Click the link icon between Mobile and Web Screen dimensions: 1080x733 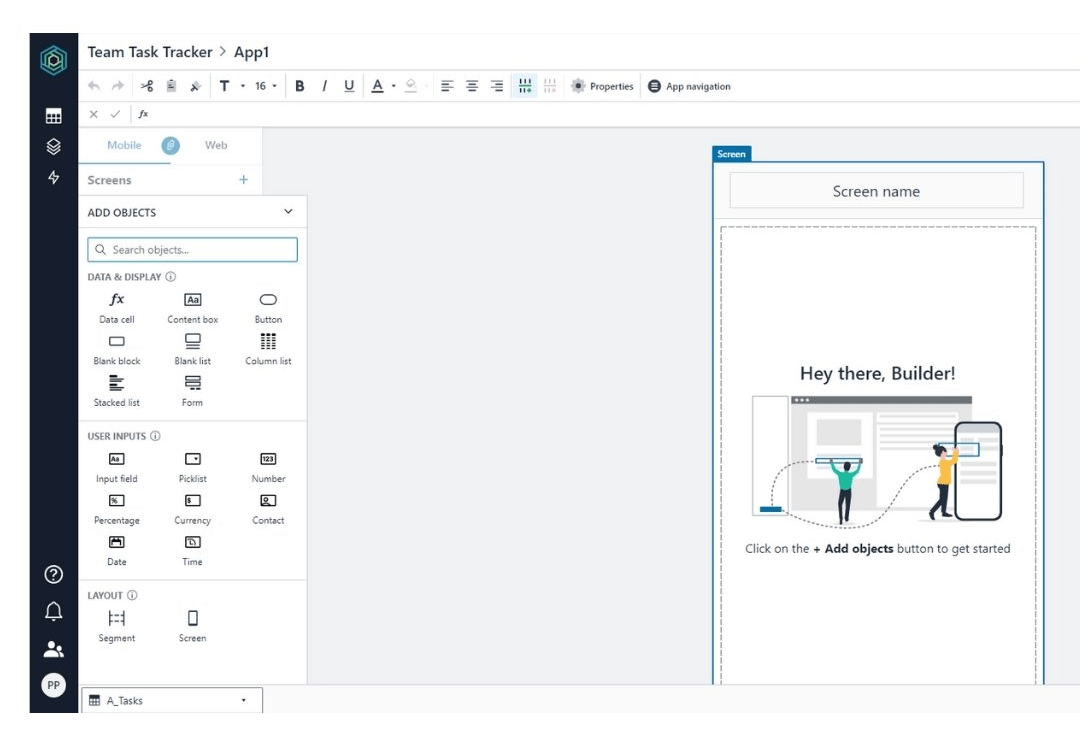pos(171,145)
